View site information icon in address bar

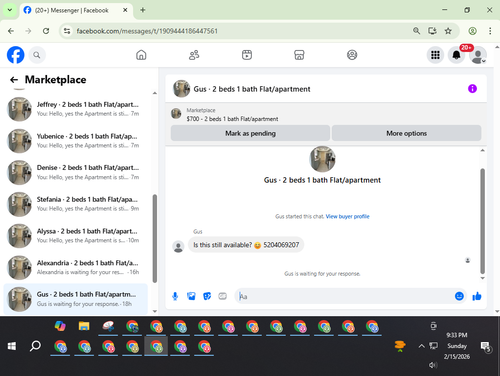click(x=67, y=31)
